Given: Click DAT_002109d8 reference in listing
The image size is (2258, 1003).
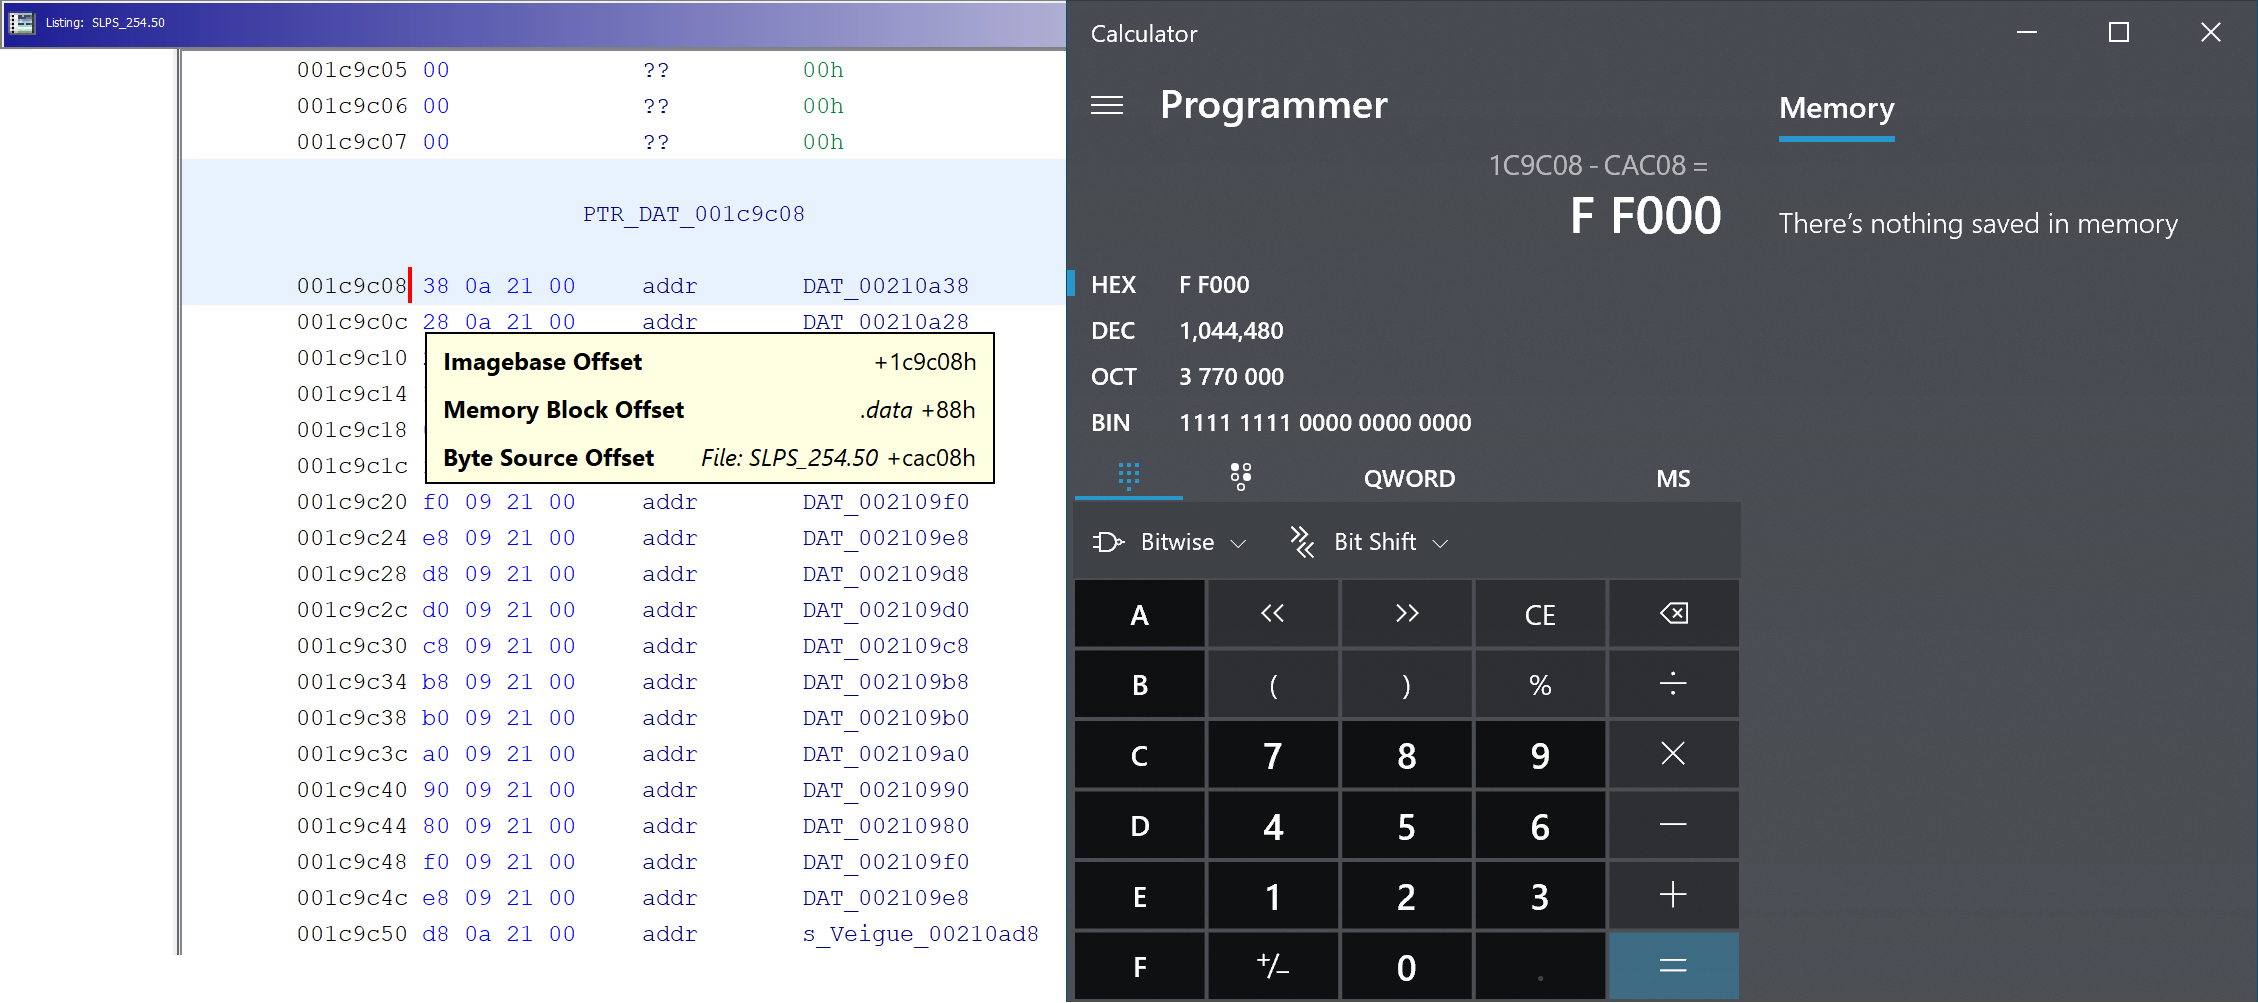Looking at the screenshot, I should pyautogui.click(x=885, y=574).
